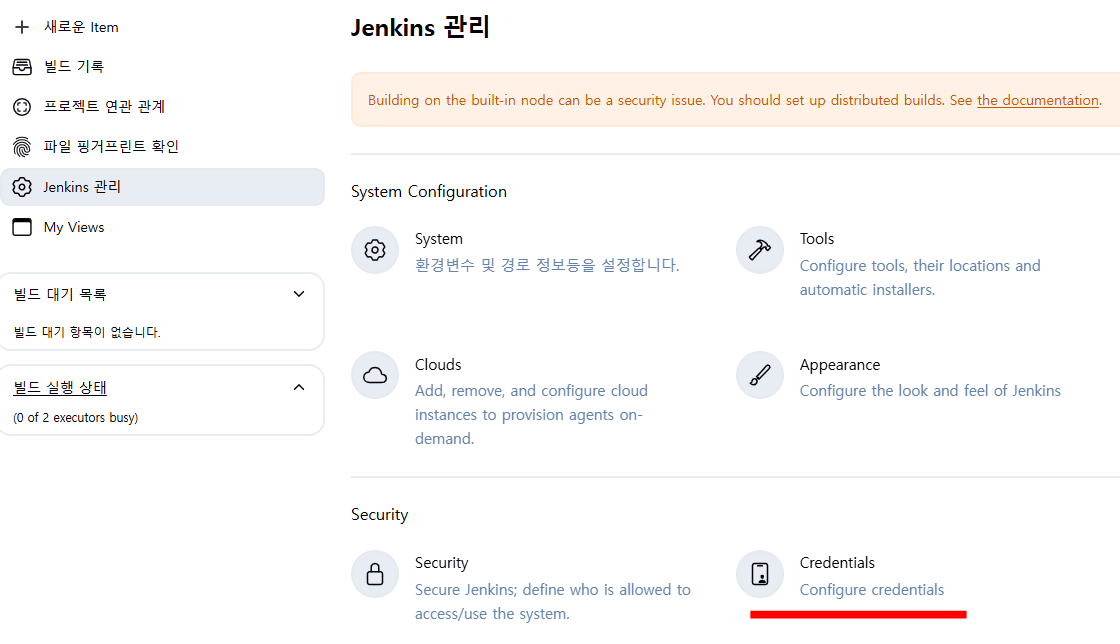Click the 빌드 대기 목록 heading

tap(60, 294)
